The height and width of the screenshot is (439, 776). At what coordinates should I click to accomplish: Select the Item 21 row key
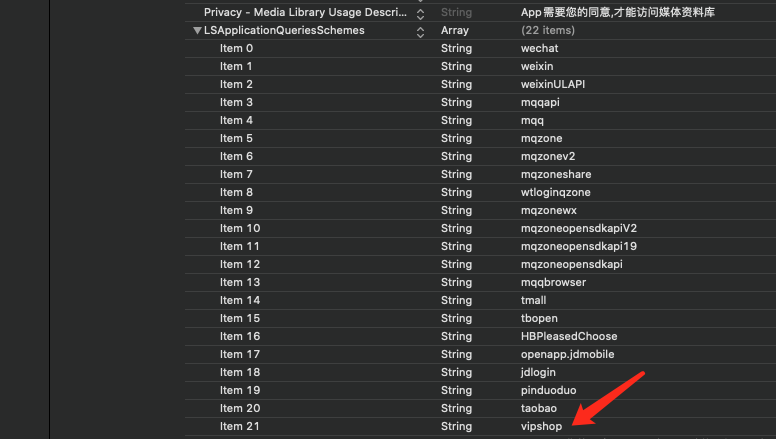pyautogui.click(x=240, y=426)
